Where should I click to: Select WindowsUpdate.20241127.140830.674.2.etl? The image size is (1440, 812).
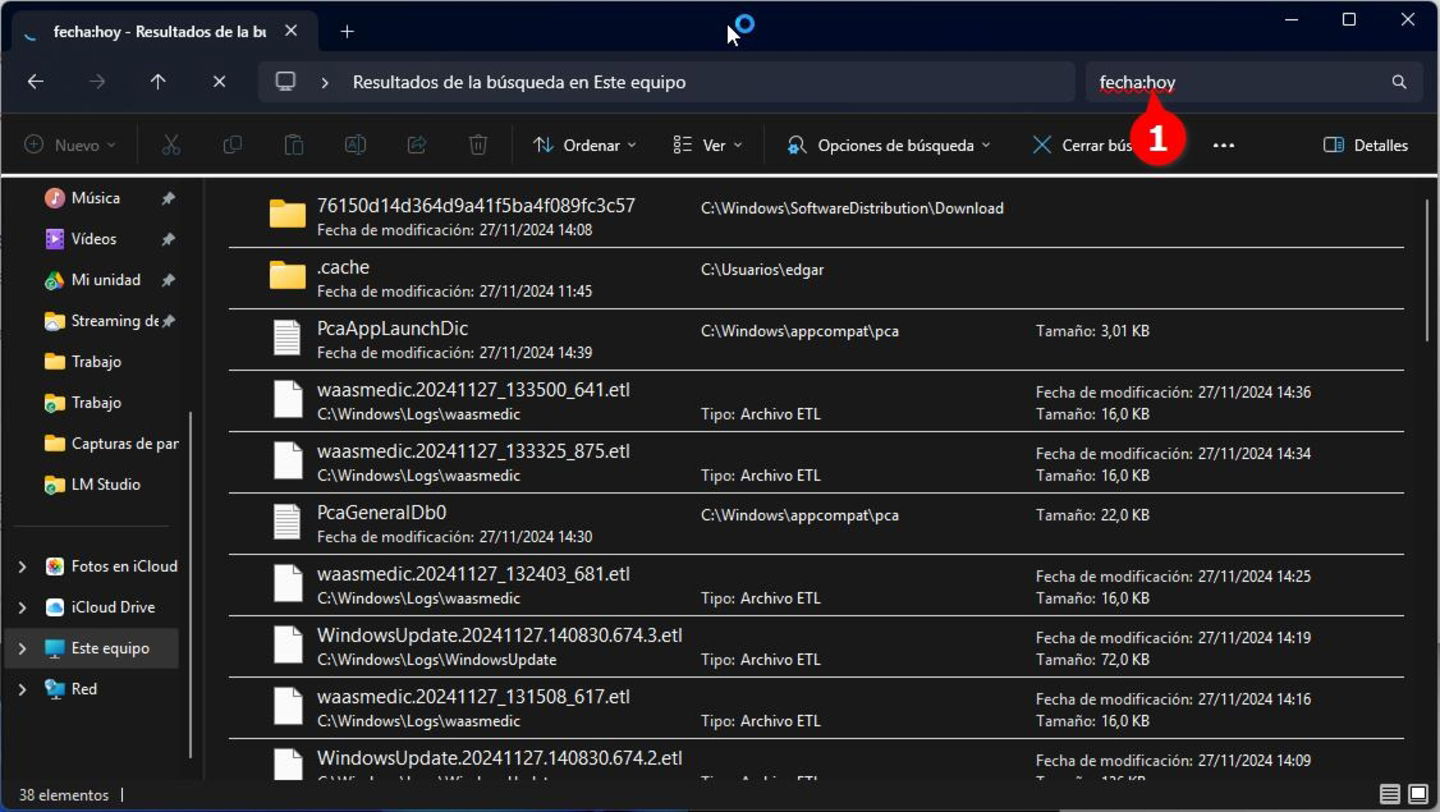click(x=816, y=760)
